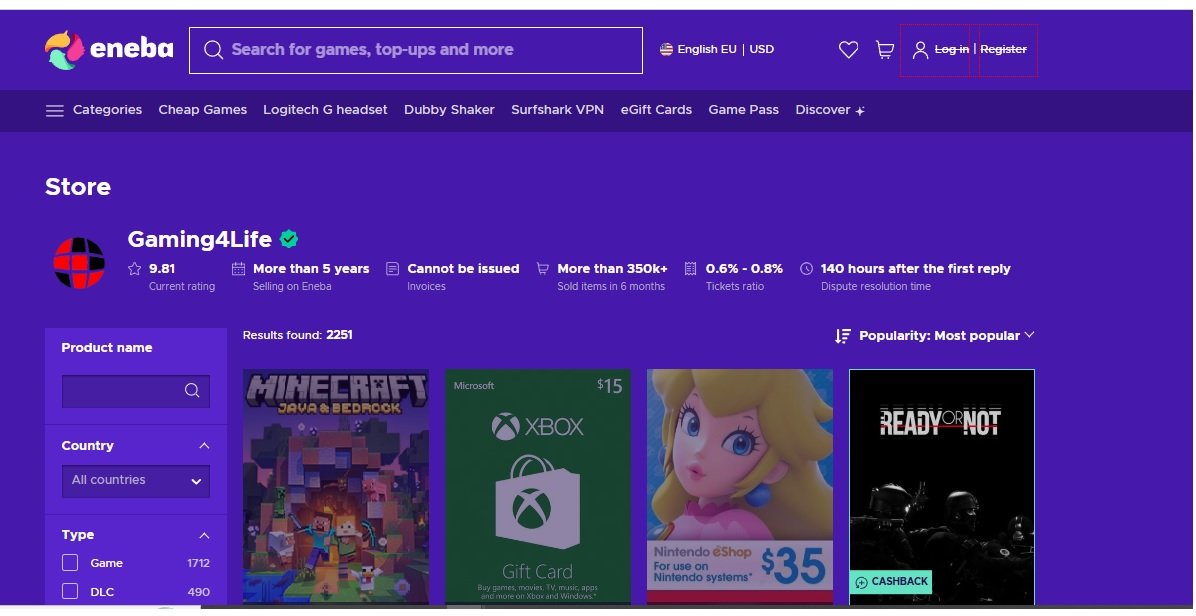Open Dubby Shaker page
Viewport: 1196px width, 616px height.
(x=449, y=110)
